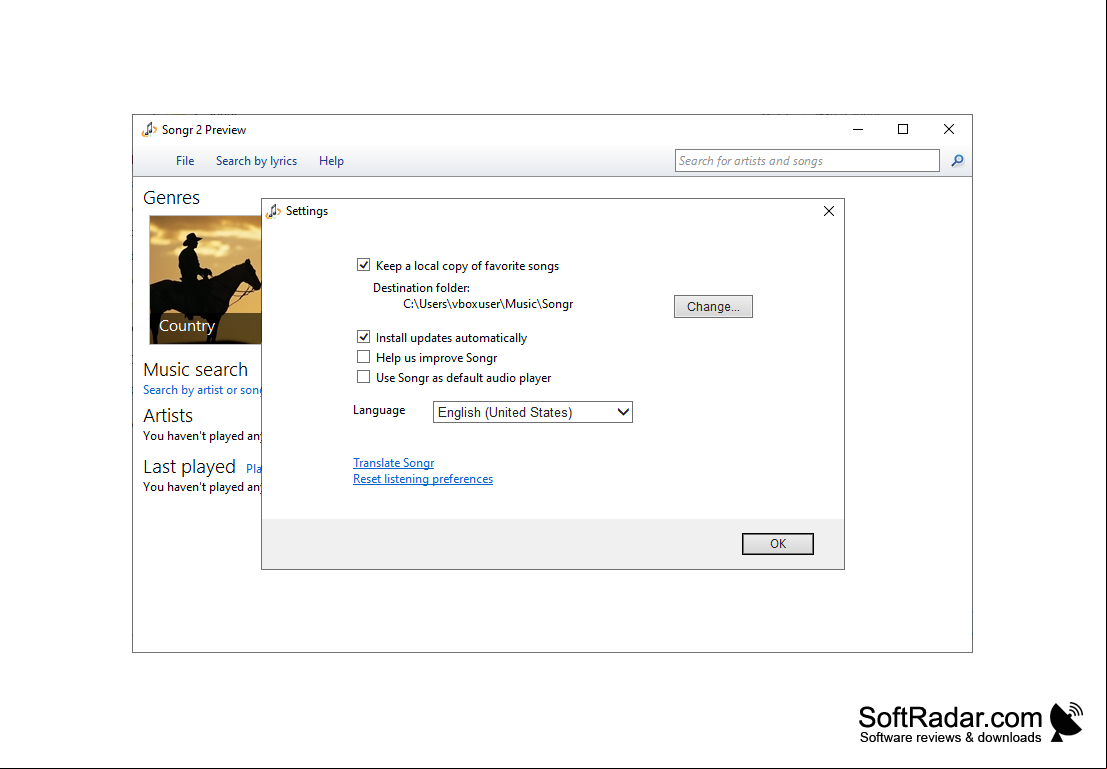The image size is (1107, 769).
Task: Open the File menu
Action: click(x=185, y=161)
